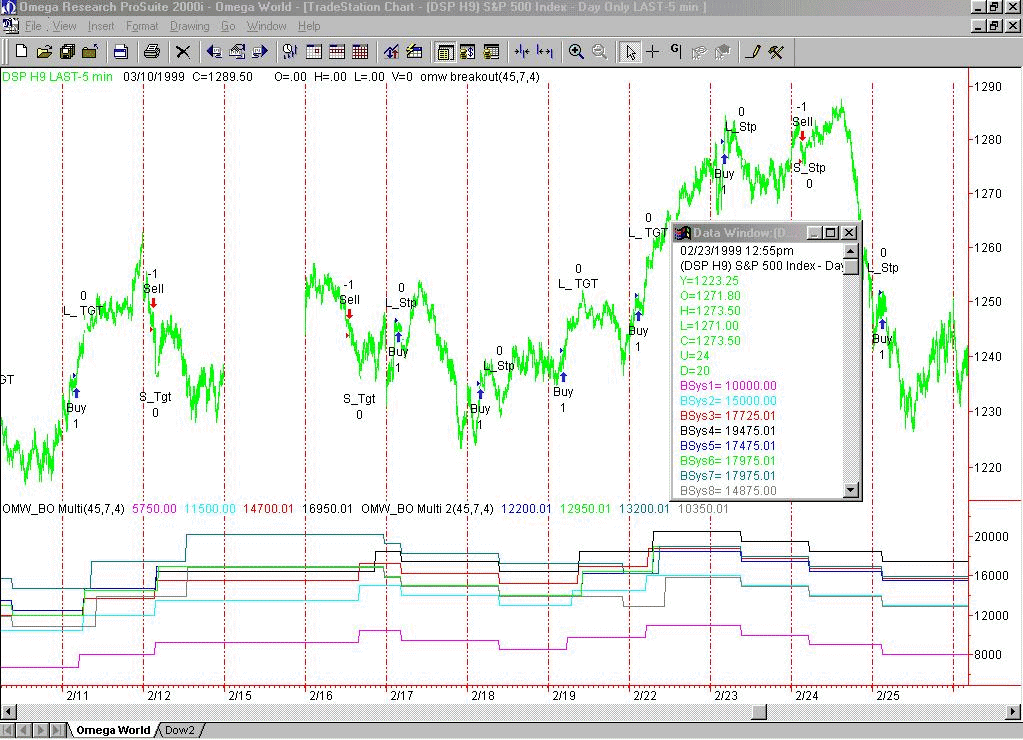
Task: Click the Zoom In magnifier icon
Action: point(576,52)
